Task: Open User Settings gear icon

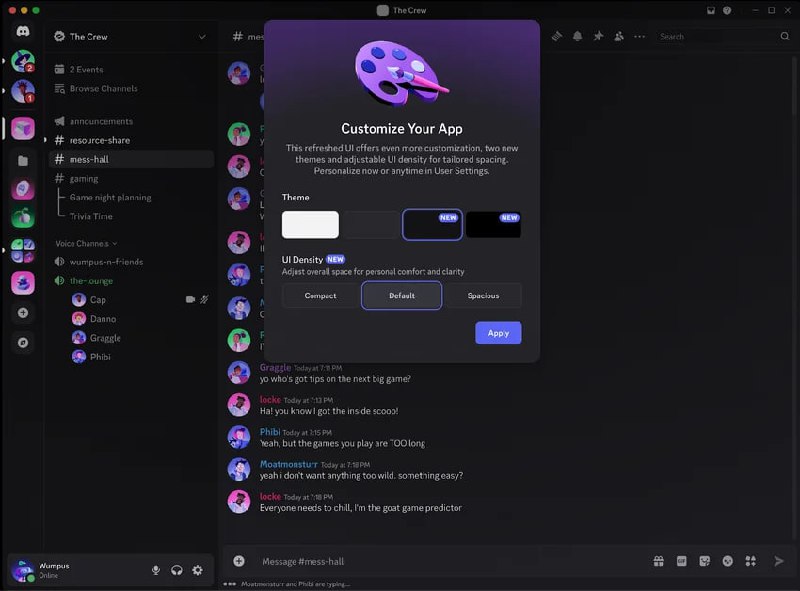Action: click(197, 570)
